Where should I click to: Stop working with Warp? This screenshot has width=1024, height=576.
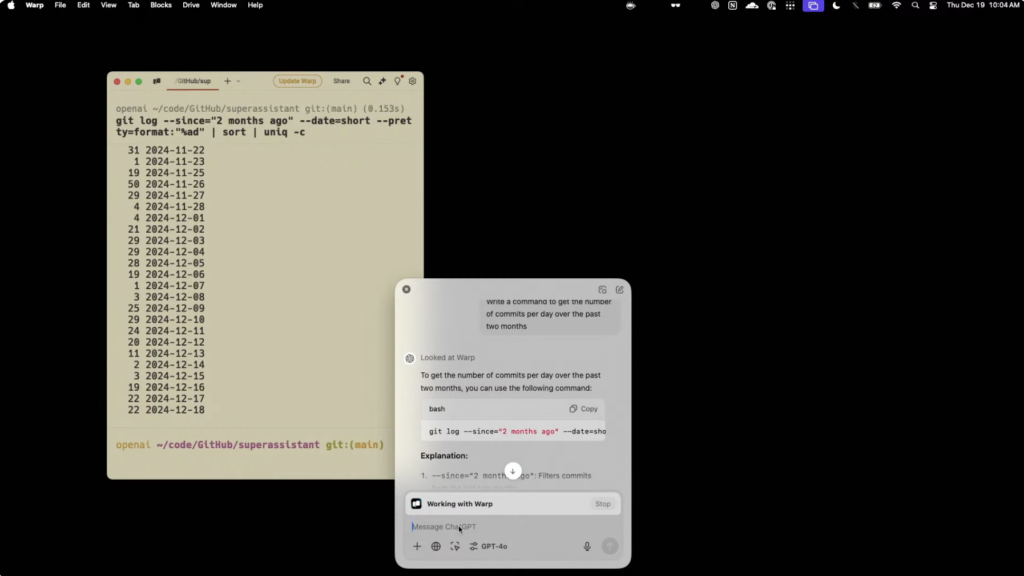point(603,504)
